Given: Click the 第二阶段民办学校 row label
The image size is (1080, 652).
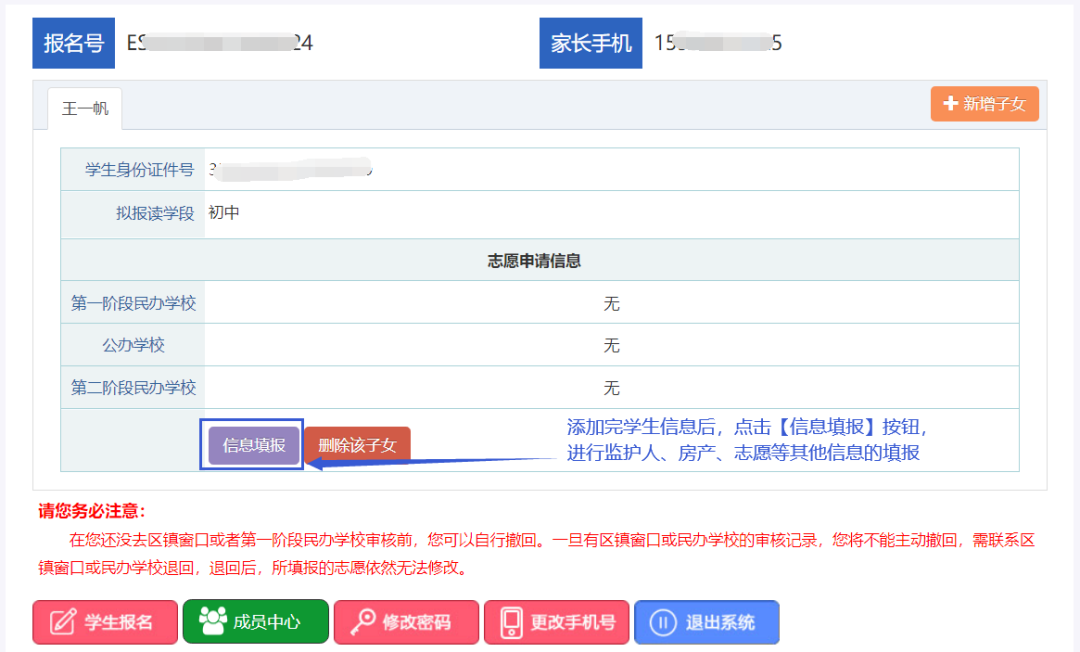Looking at the screenshot, I should click(x=133, y=387).
